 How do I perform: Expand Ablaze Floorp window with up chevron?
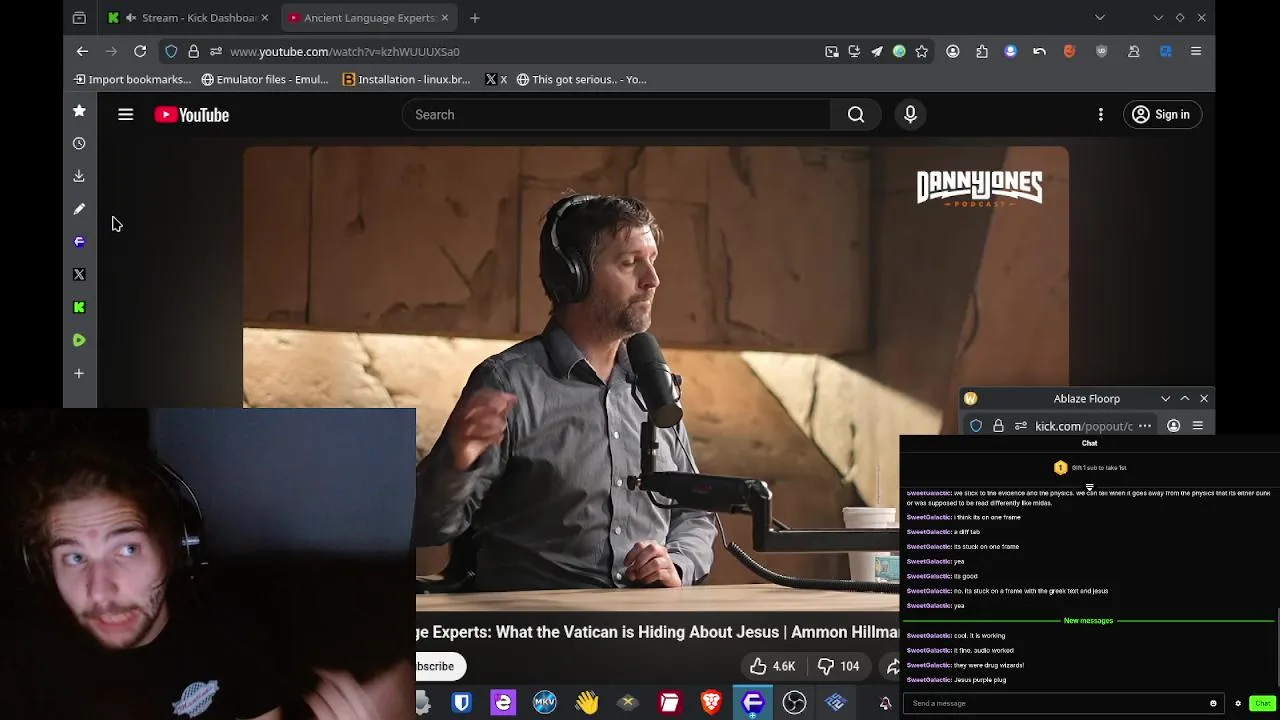[x=1185, y=399]
